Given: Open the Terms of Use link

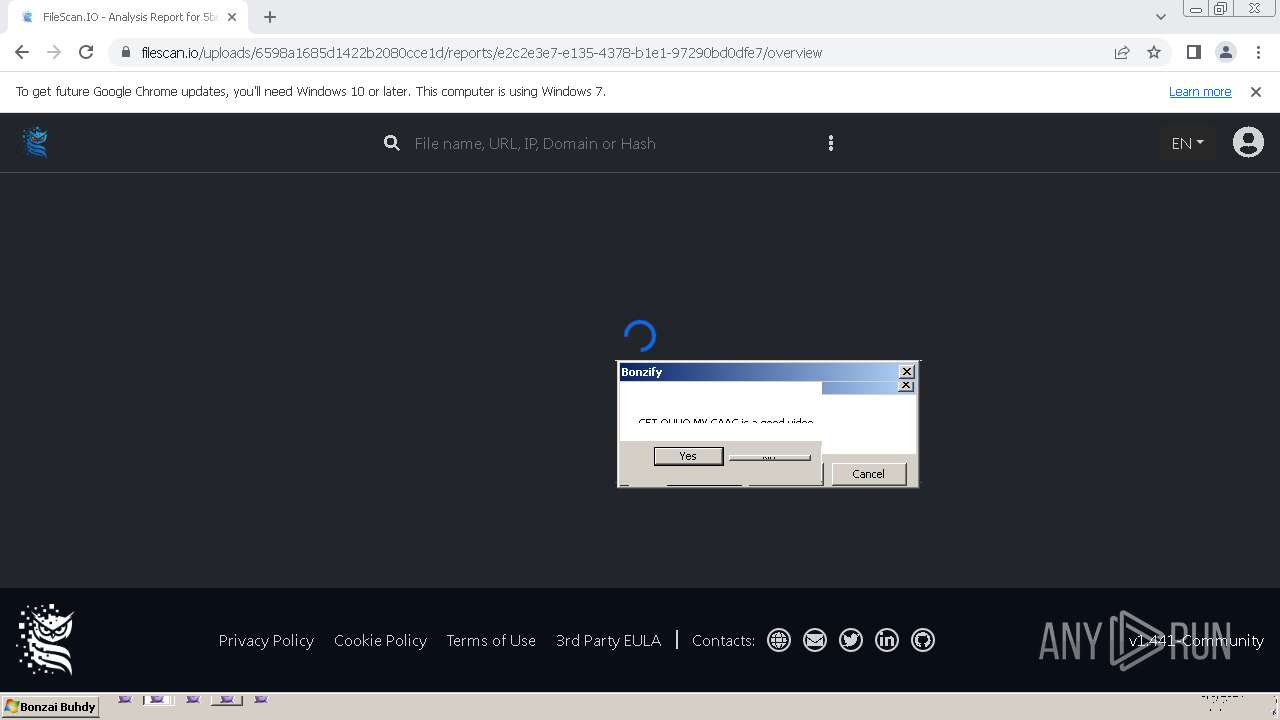Looking at the screenshot, I should (x=491, y=640).
